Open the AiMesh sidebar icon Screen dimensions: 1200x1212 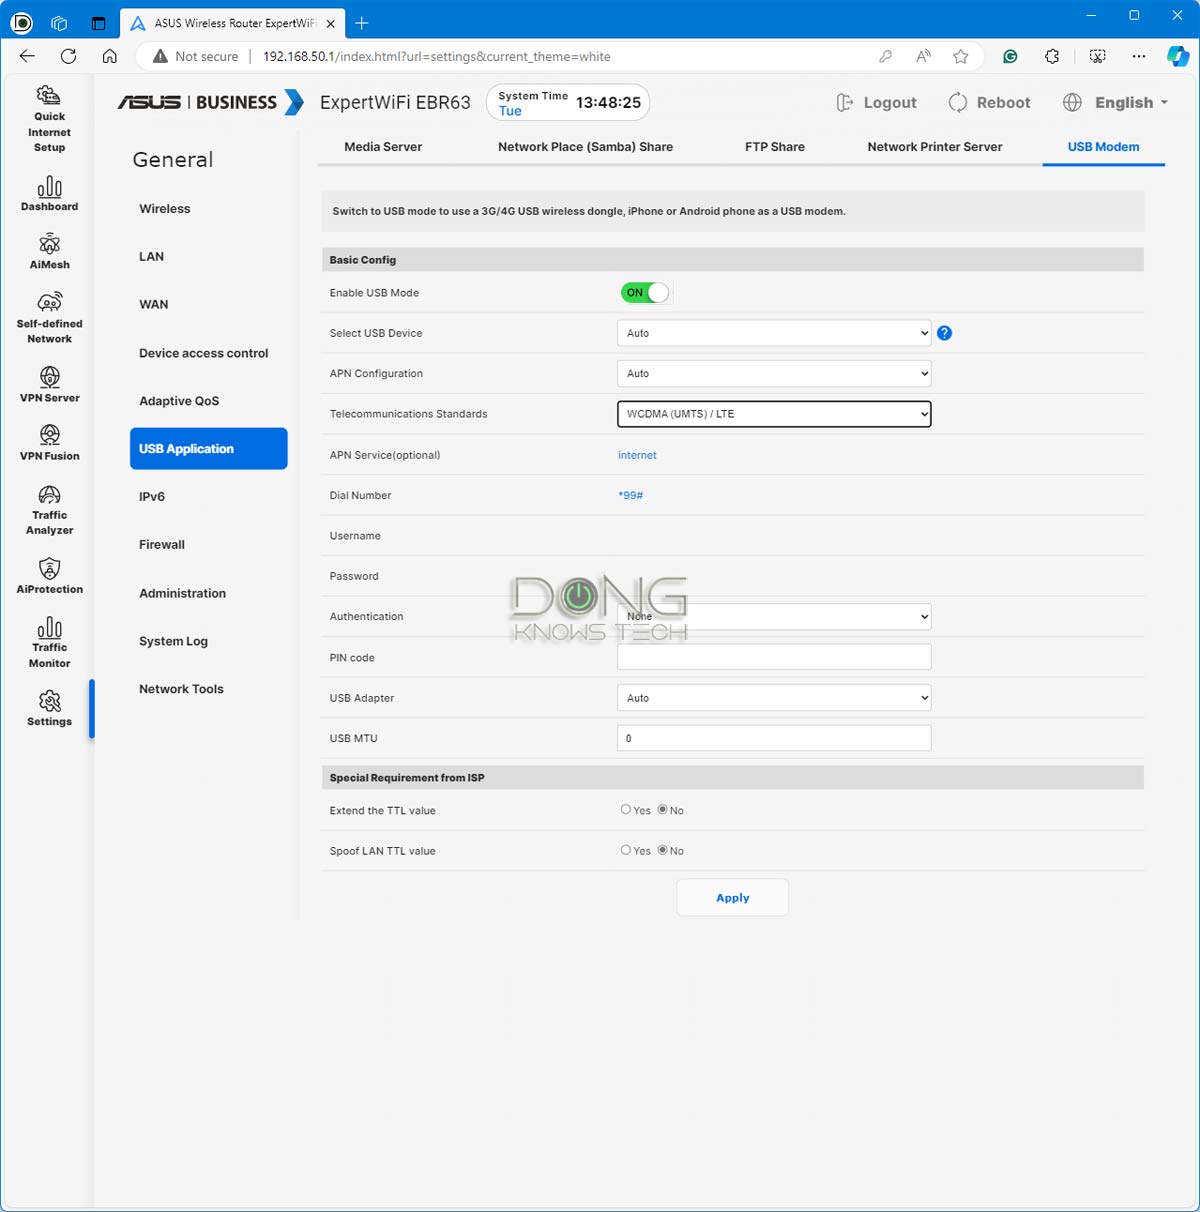pyautogui.click(x=49, y=252)
